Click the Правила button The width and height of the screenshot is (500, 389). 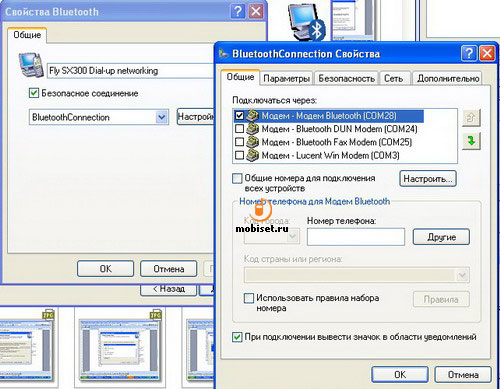pos(441,299)
